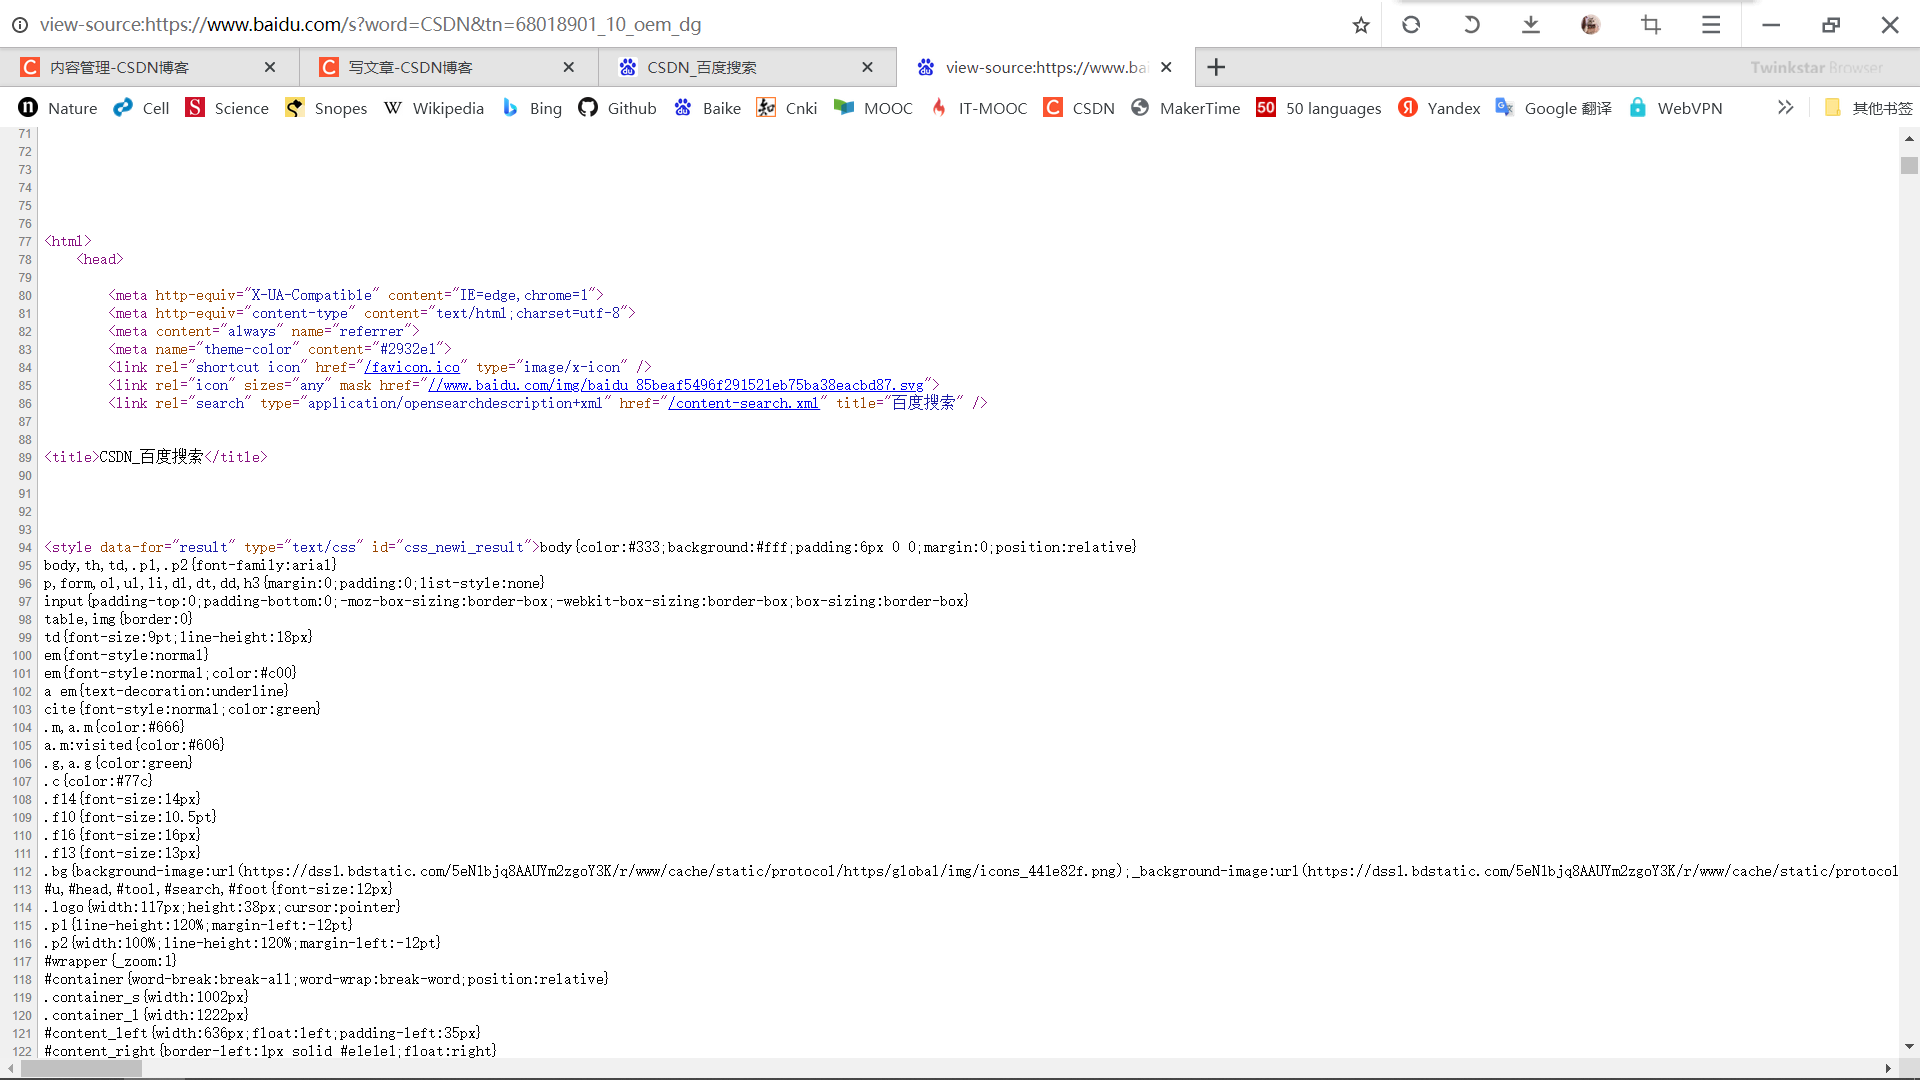Click the address bar URL field
The width and height of the screenshot is (1920, 1080).
(x=690, y=25)
